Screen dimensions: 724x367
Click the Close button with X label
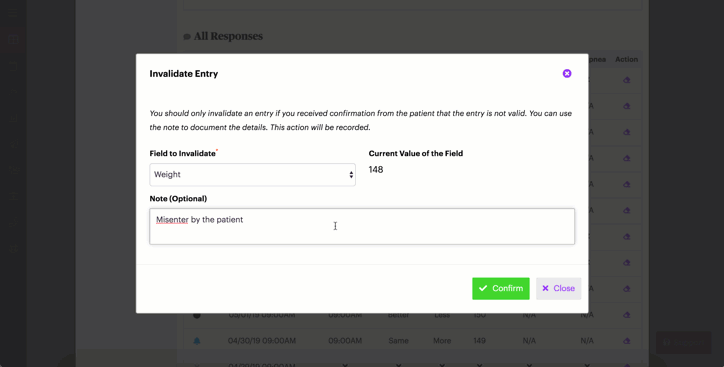[558, 289]
